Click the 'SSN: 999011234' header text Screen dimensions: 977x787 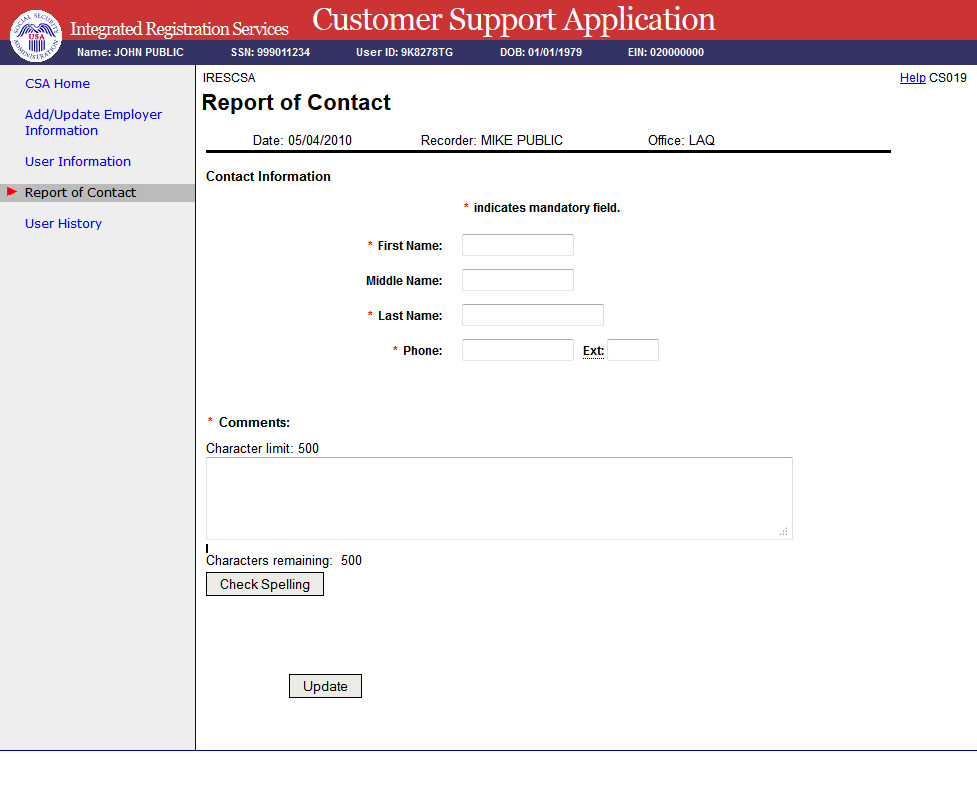(x=270, y=52)
